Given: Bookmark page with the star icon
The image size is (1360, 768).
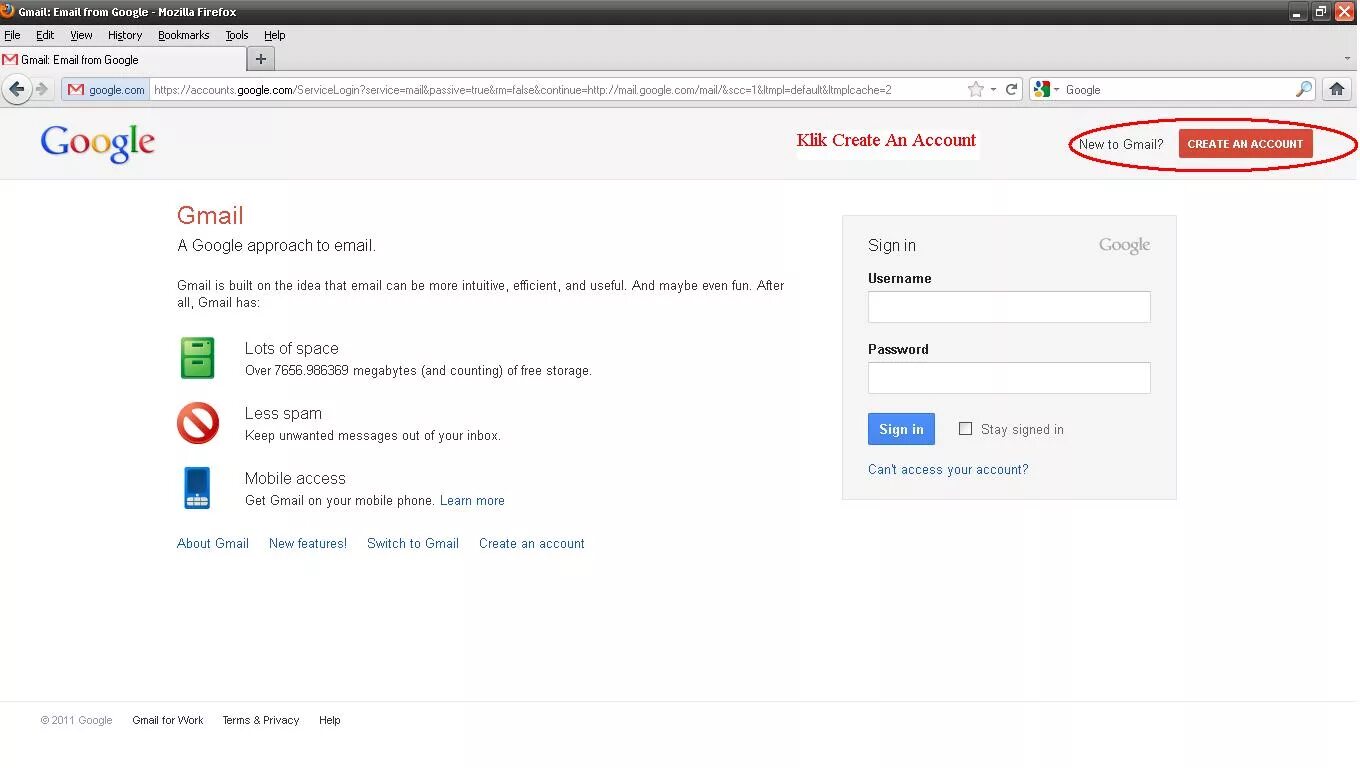Looking at the screenshot, I should click(975, 89).
